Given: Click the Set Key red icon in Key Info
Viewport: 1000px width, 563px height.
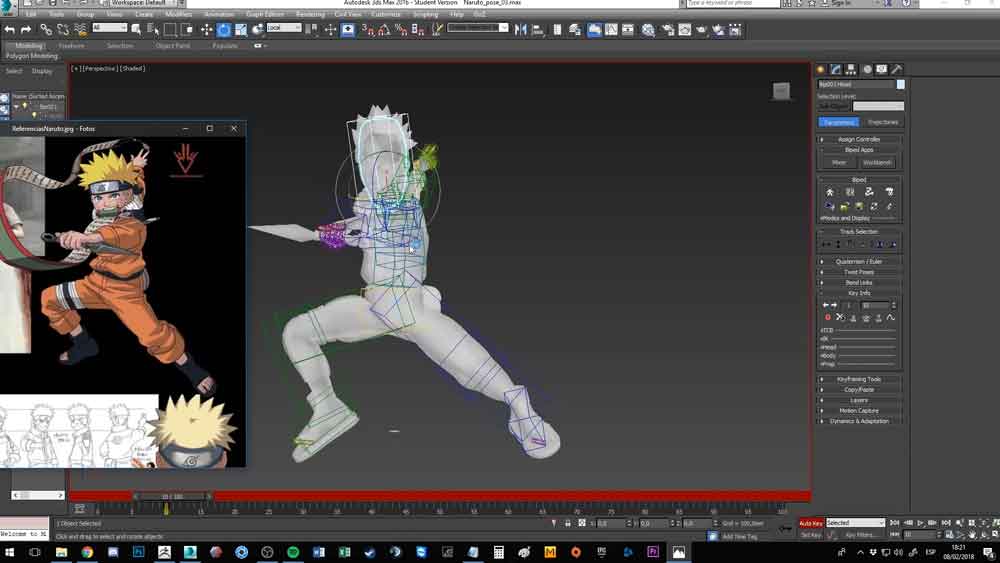Looking at the screenshot, I should point(828,318).
